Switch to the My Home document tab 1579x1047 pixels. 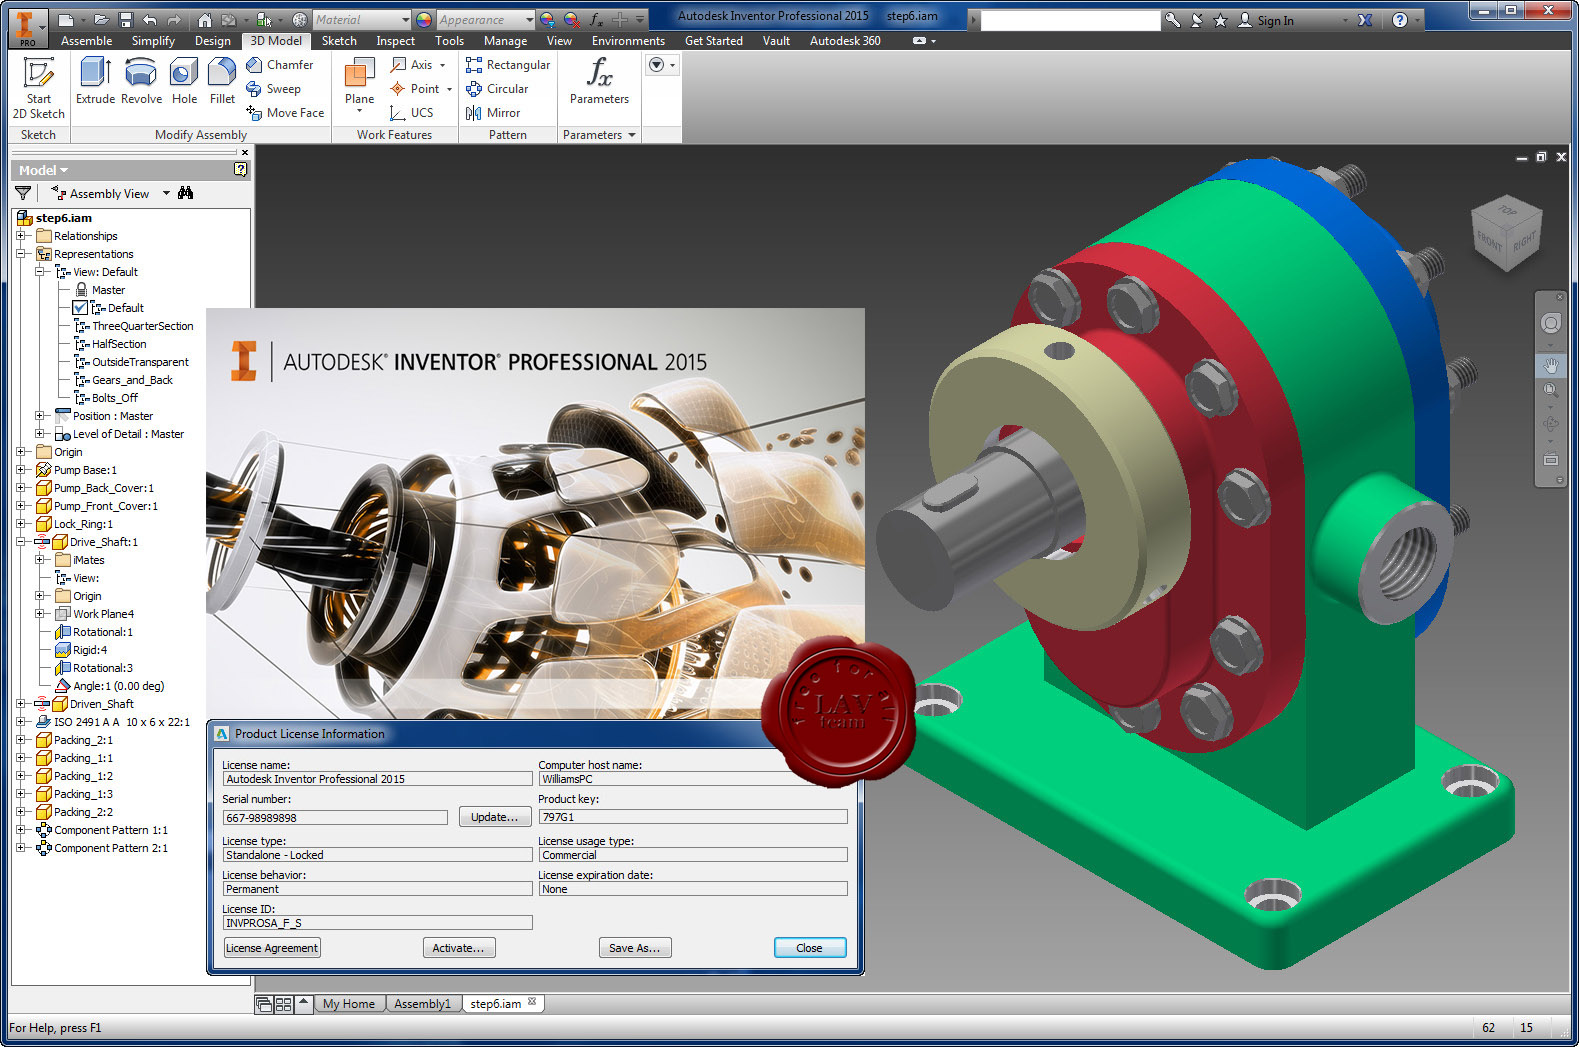click(349, 1004)
